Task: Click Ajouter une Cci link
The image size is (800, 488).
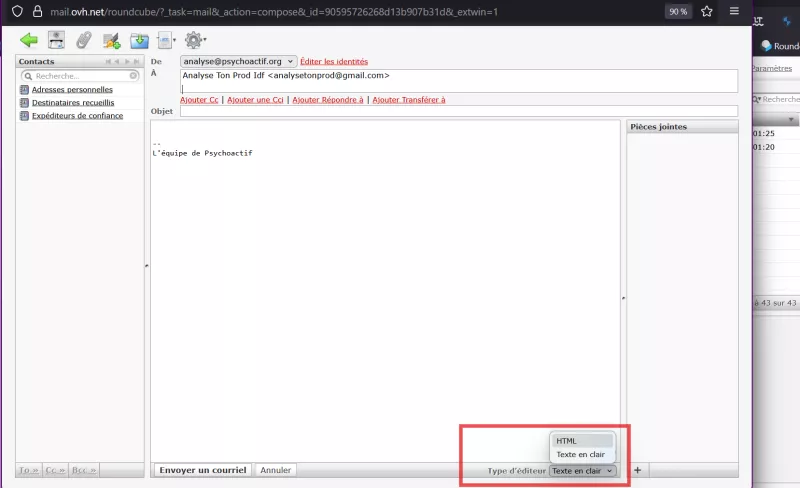Action: pyautogui.click(x=255, y=100)
